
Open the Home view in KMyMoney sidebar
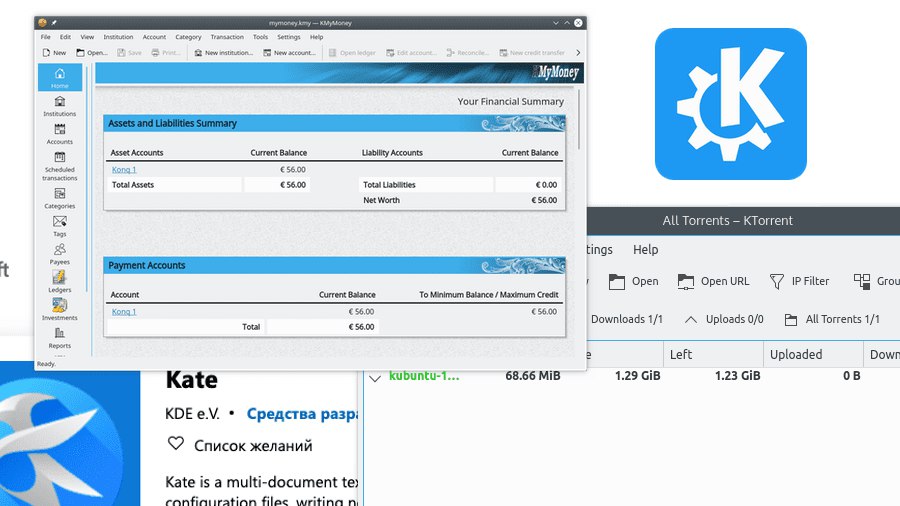[x=60, y=77]
